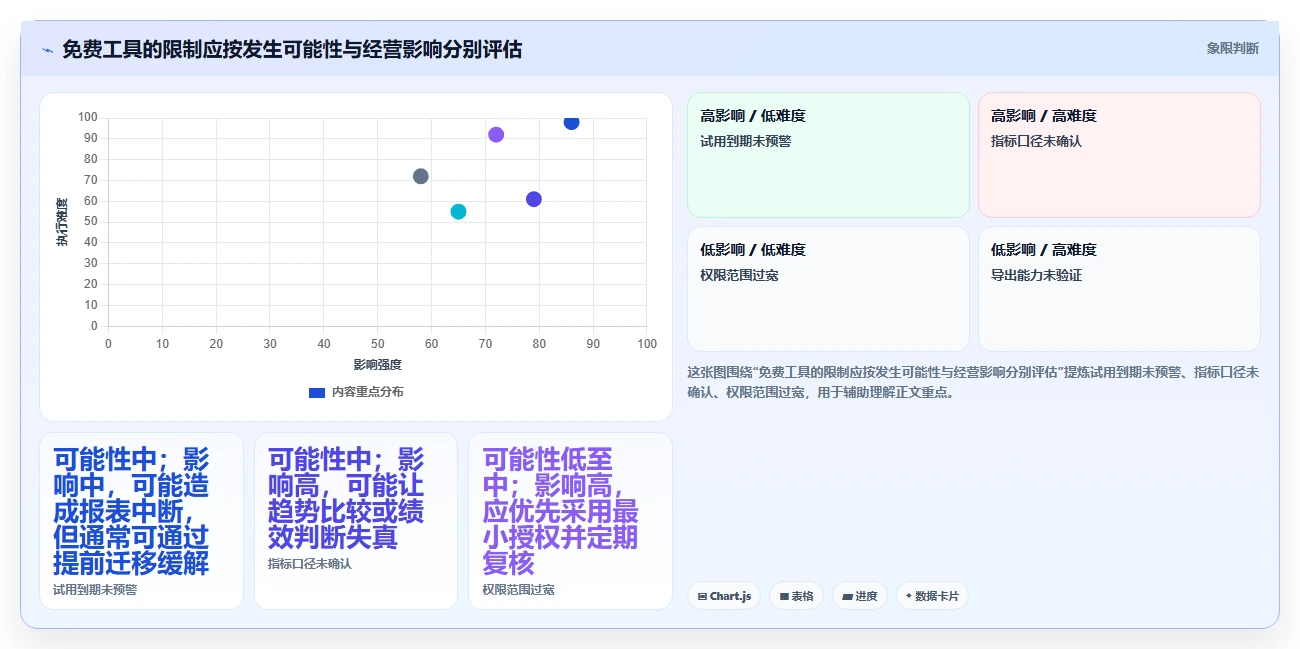This screenshot has width=1300, height=649.
Task: Click the purple scatter point
Action: coord(496,134)
